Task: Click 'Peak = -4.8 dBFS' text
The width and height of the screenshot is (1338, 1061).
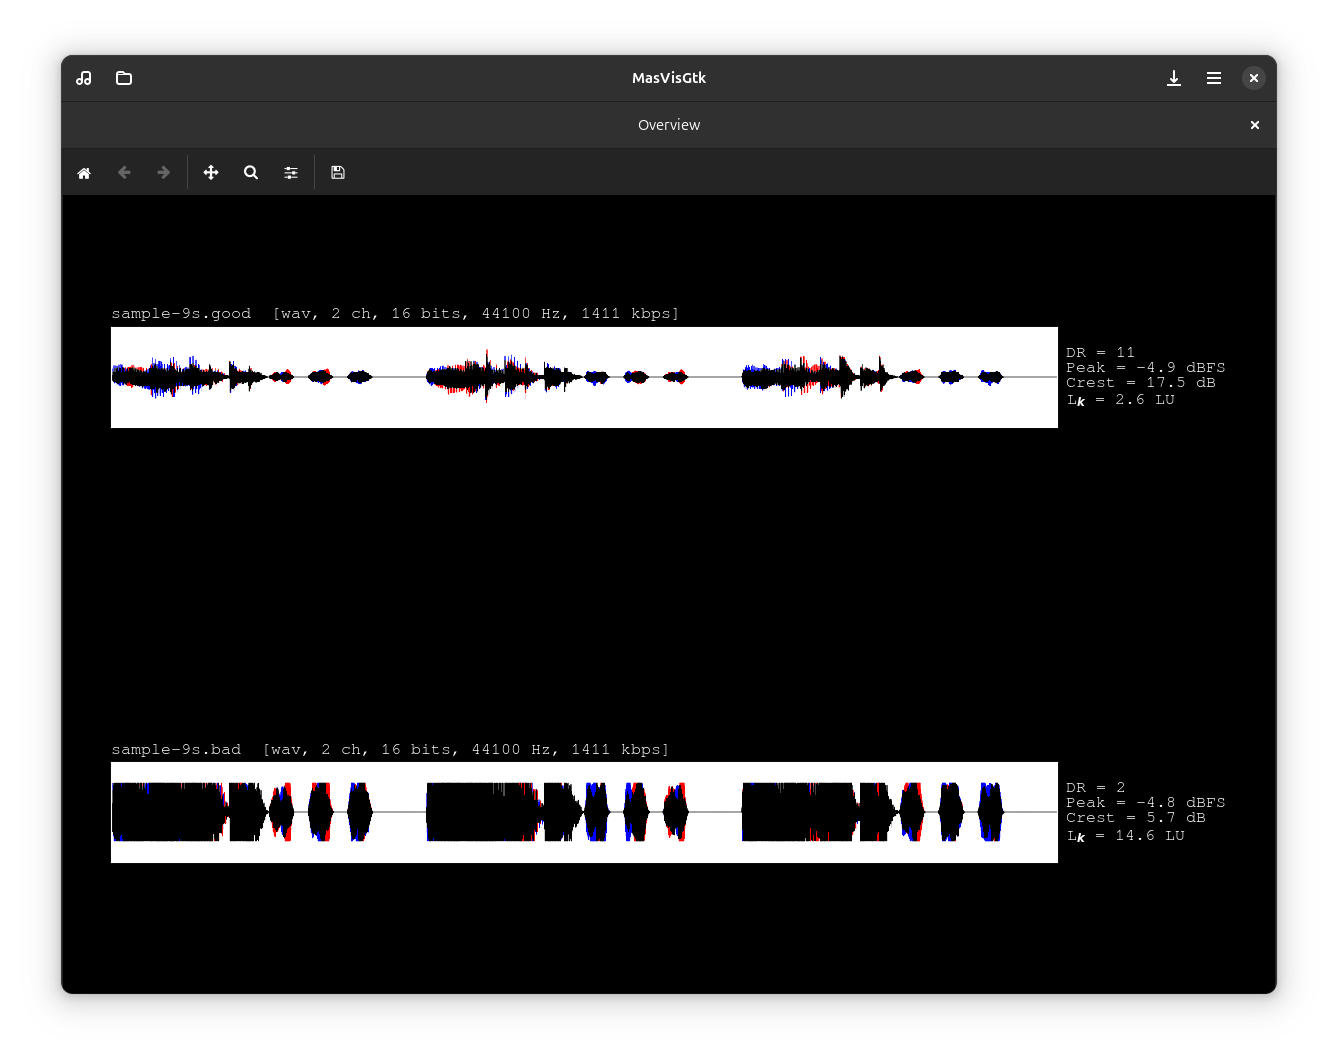Action: [x=1145, y=802]
